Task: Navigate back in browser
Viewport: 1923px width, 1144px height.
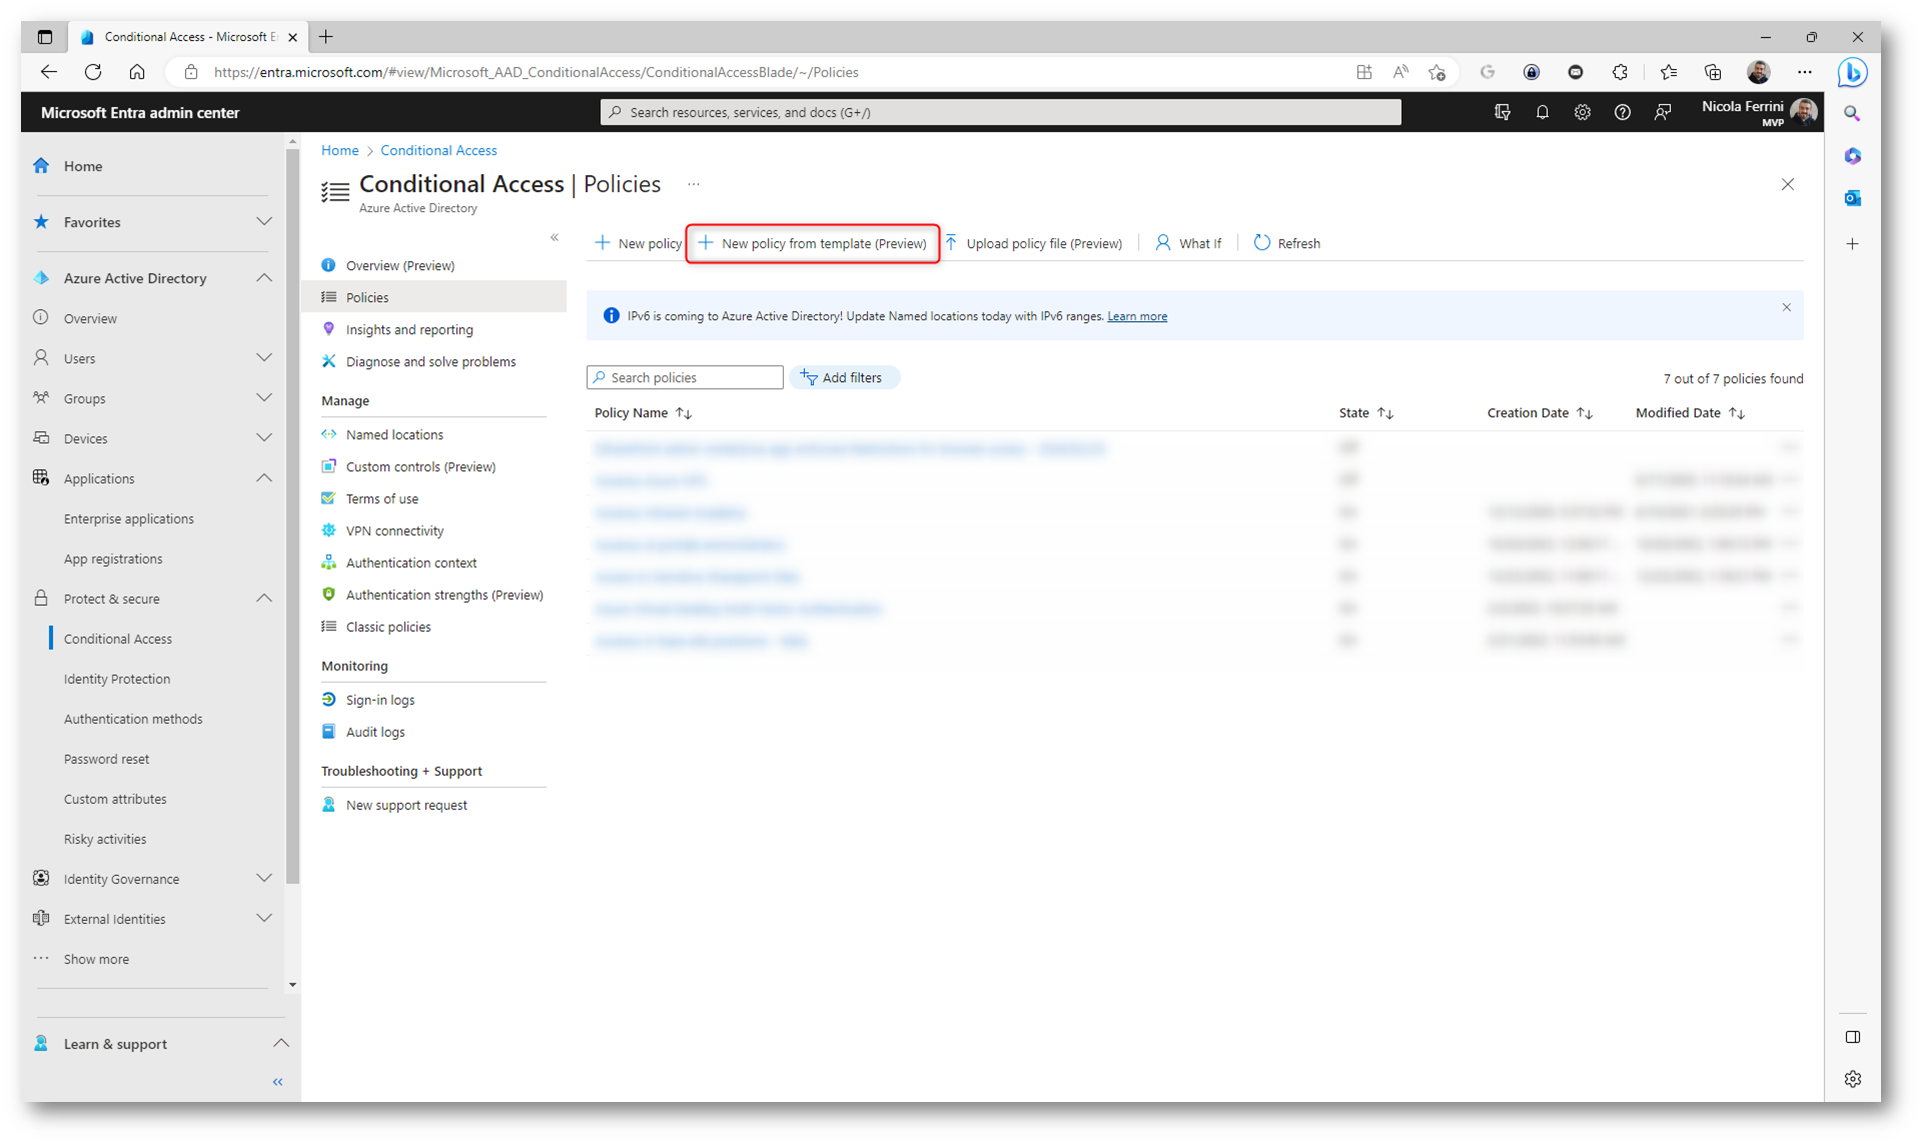Action: pos(48,72)
